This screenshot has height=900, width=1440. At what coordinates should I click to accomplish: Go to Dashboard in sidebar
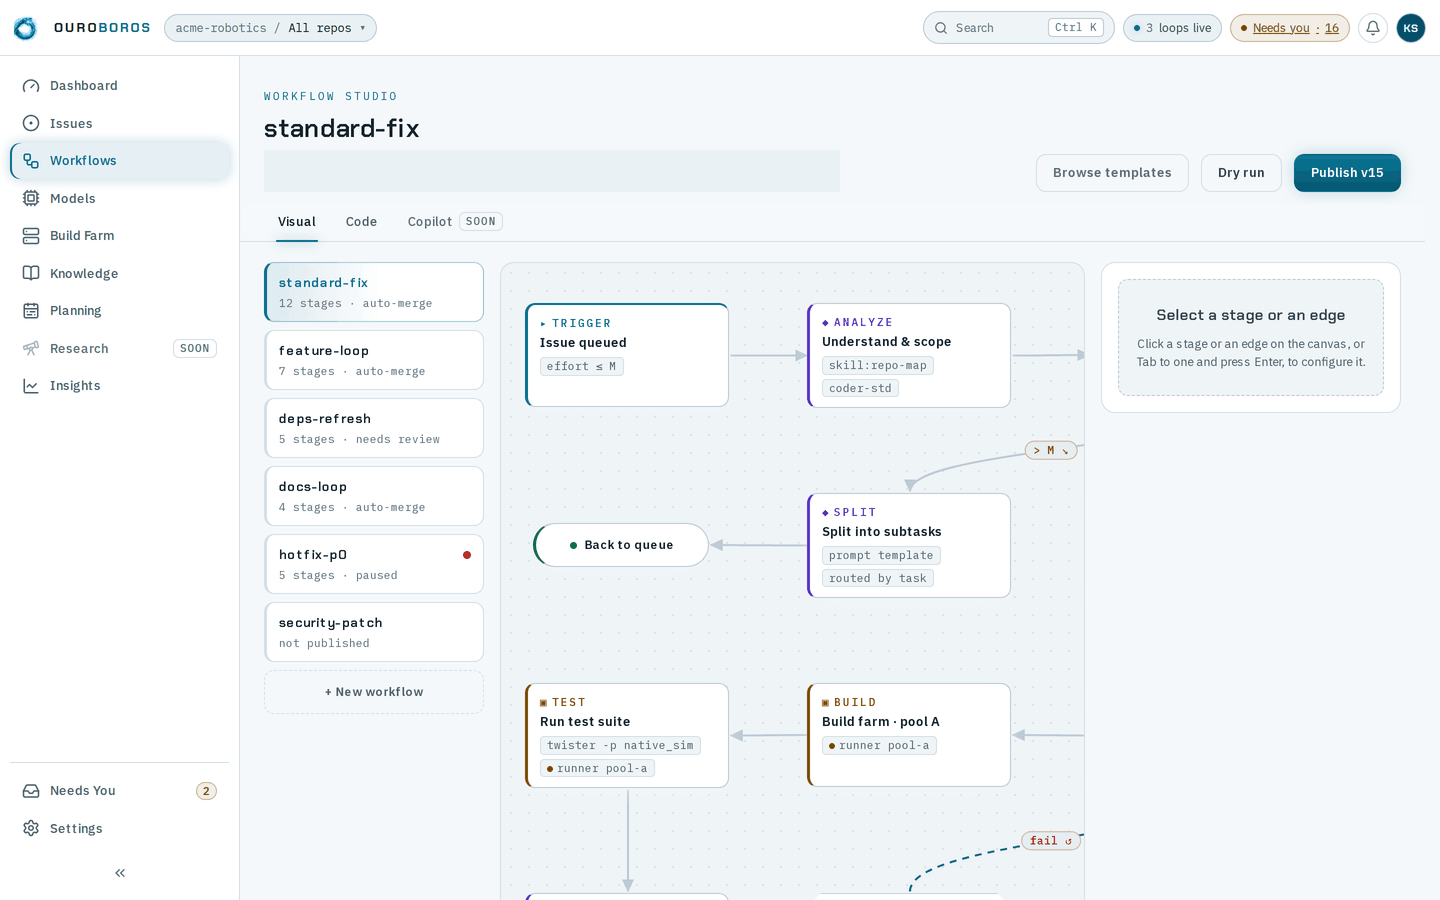[x=120, y=86]
